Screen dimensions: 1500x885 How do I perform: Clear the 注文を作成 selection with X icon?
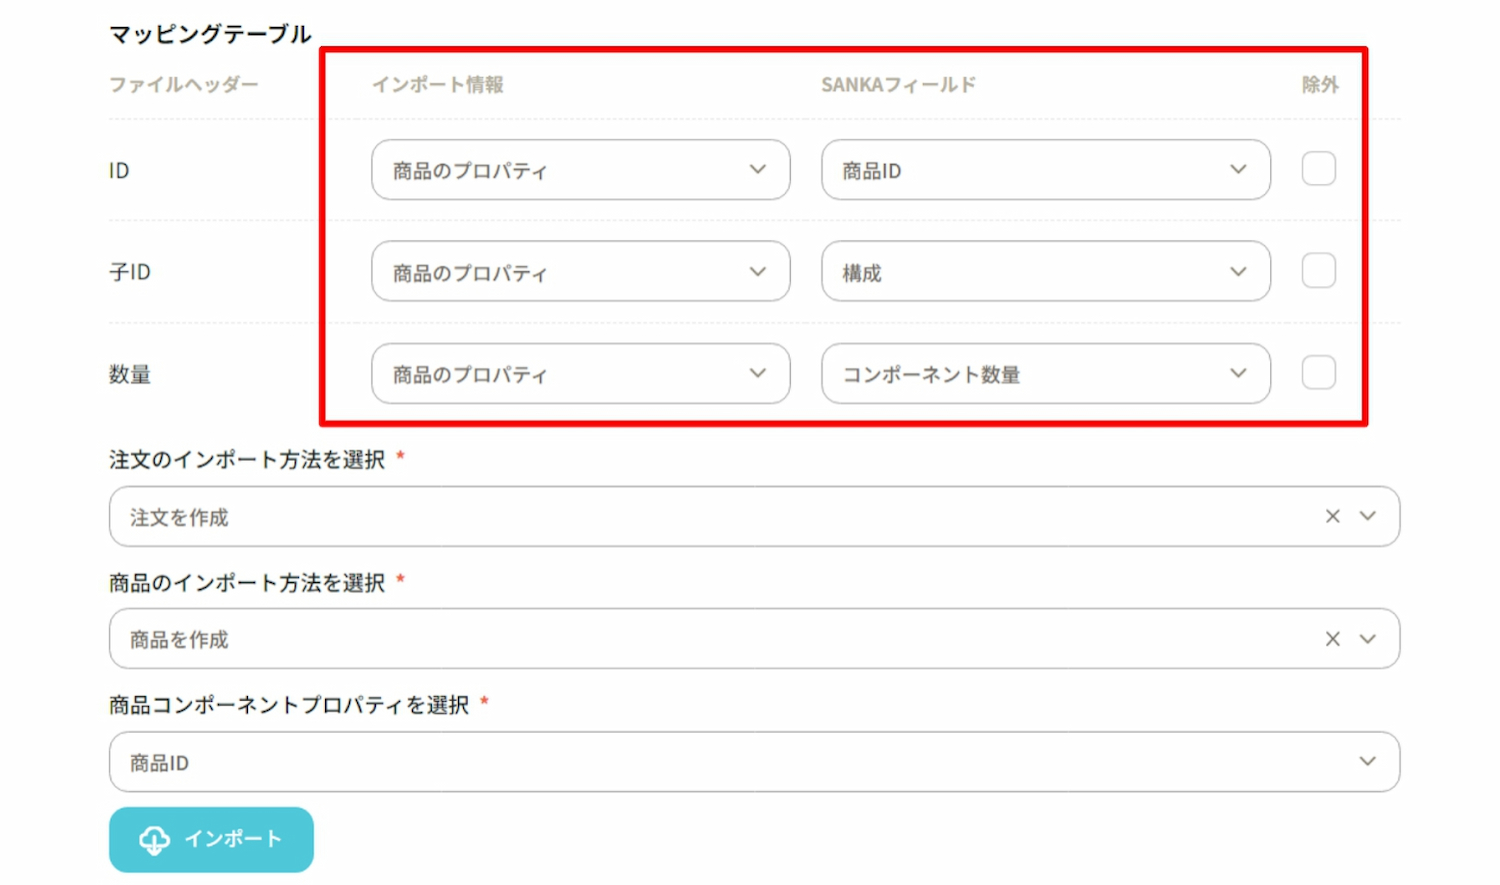(x=1332, y=516)
